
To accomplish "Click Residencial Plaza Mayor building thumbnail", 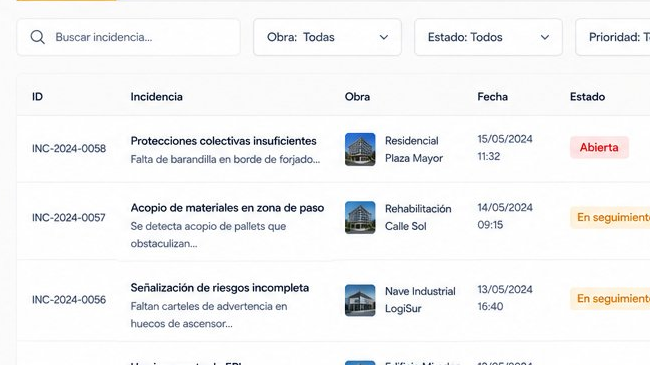I will [360, 149].
